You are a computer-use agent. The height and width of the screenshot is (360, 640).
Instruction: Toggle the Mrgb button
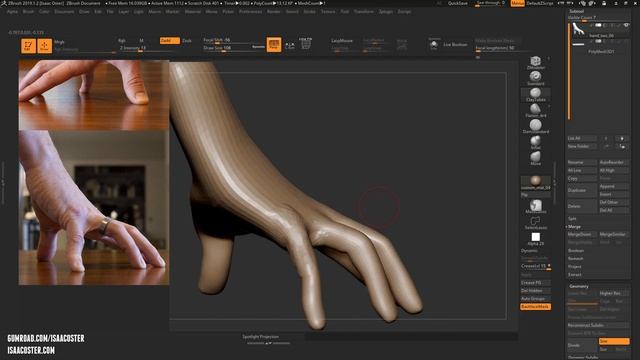[60, 42]
